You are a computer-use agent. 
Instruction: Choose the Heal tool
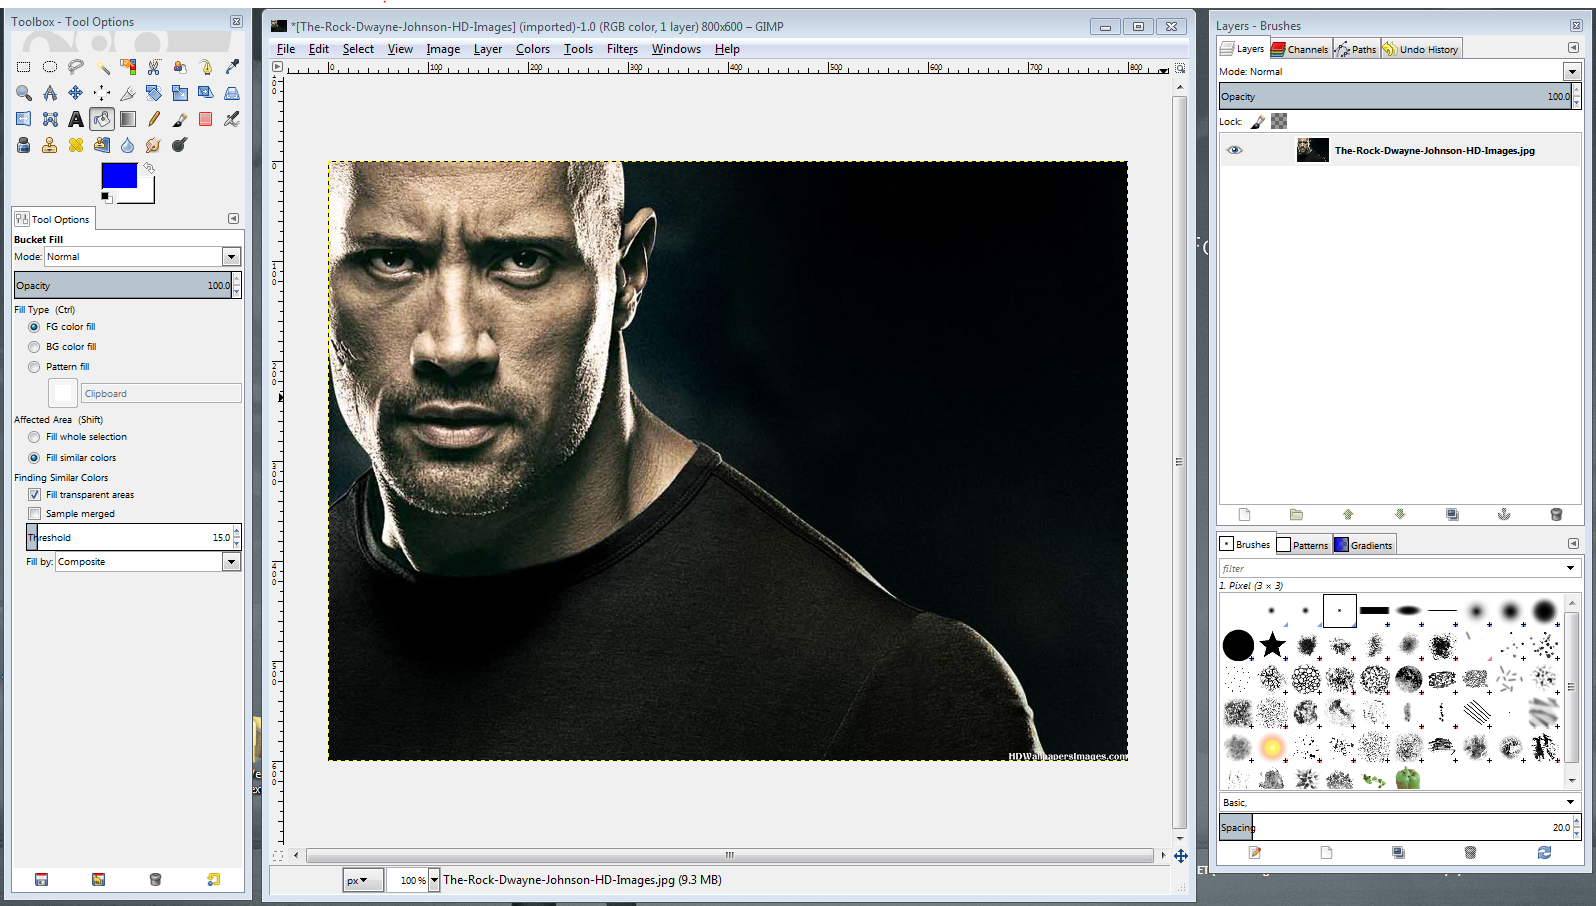tap(76, 145)
